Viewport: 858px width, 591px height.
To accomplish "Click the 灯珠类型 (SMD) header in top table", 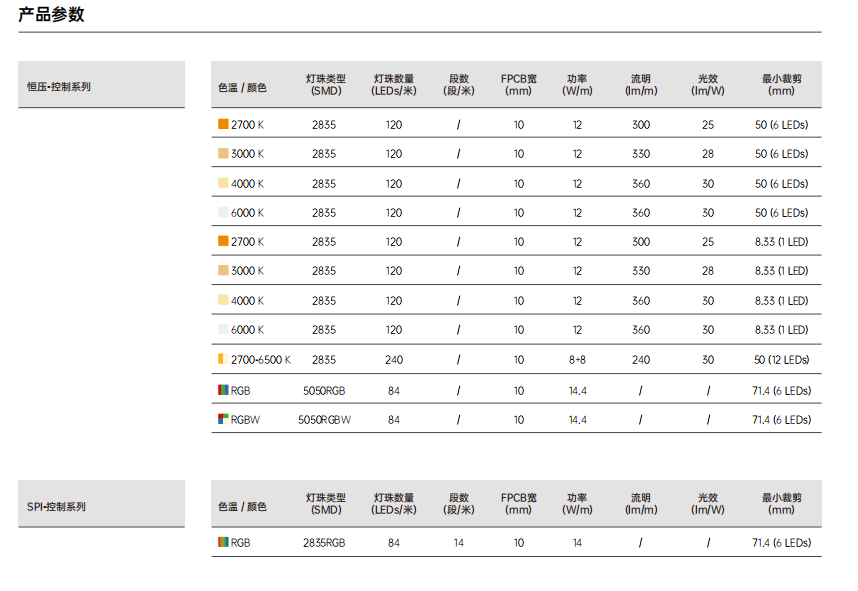I will pos(326,85).
